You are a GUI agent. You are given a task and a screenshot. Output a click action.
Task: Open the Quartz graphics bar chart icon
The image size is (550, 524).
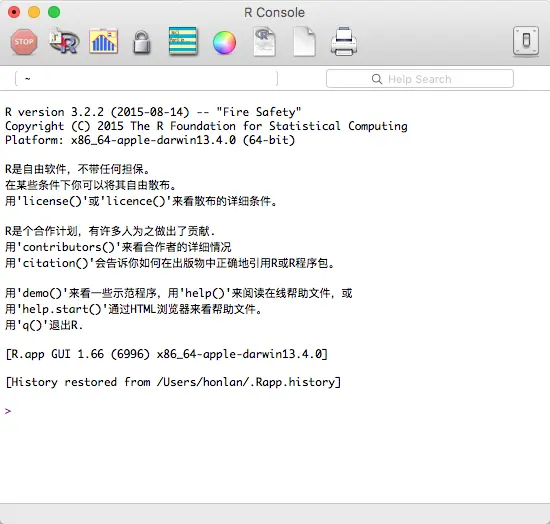pyautogui.click(x=103, y=41)
